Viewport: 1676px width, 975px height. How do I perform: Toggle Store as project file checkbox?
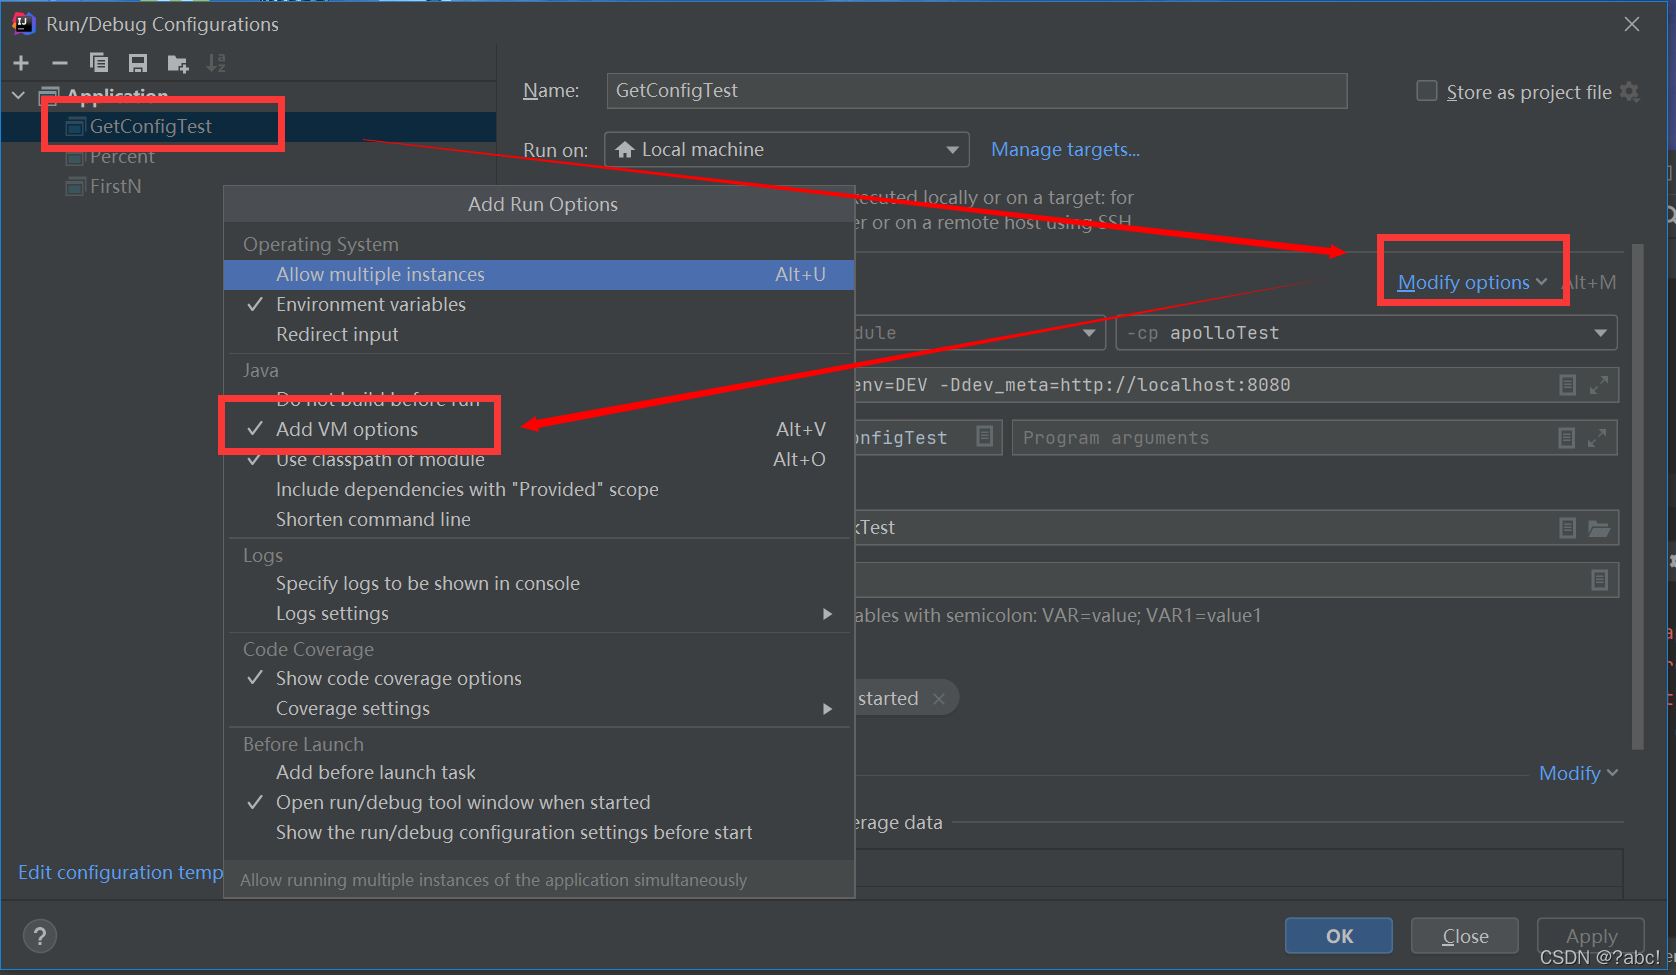tap(1427, 91)
